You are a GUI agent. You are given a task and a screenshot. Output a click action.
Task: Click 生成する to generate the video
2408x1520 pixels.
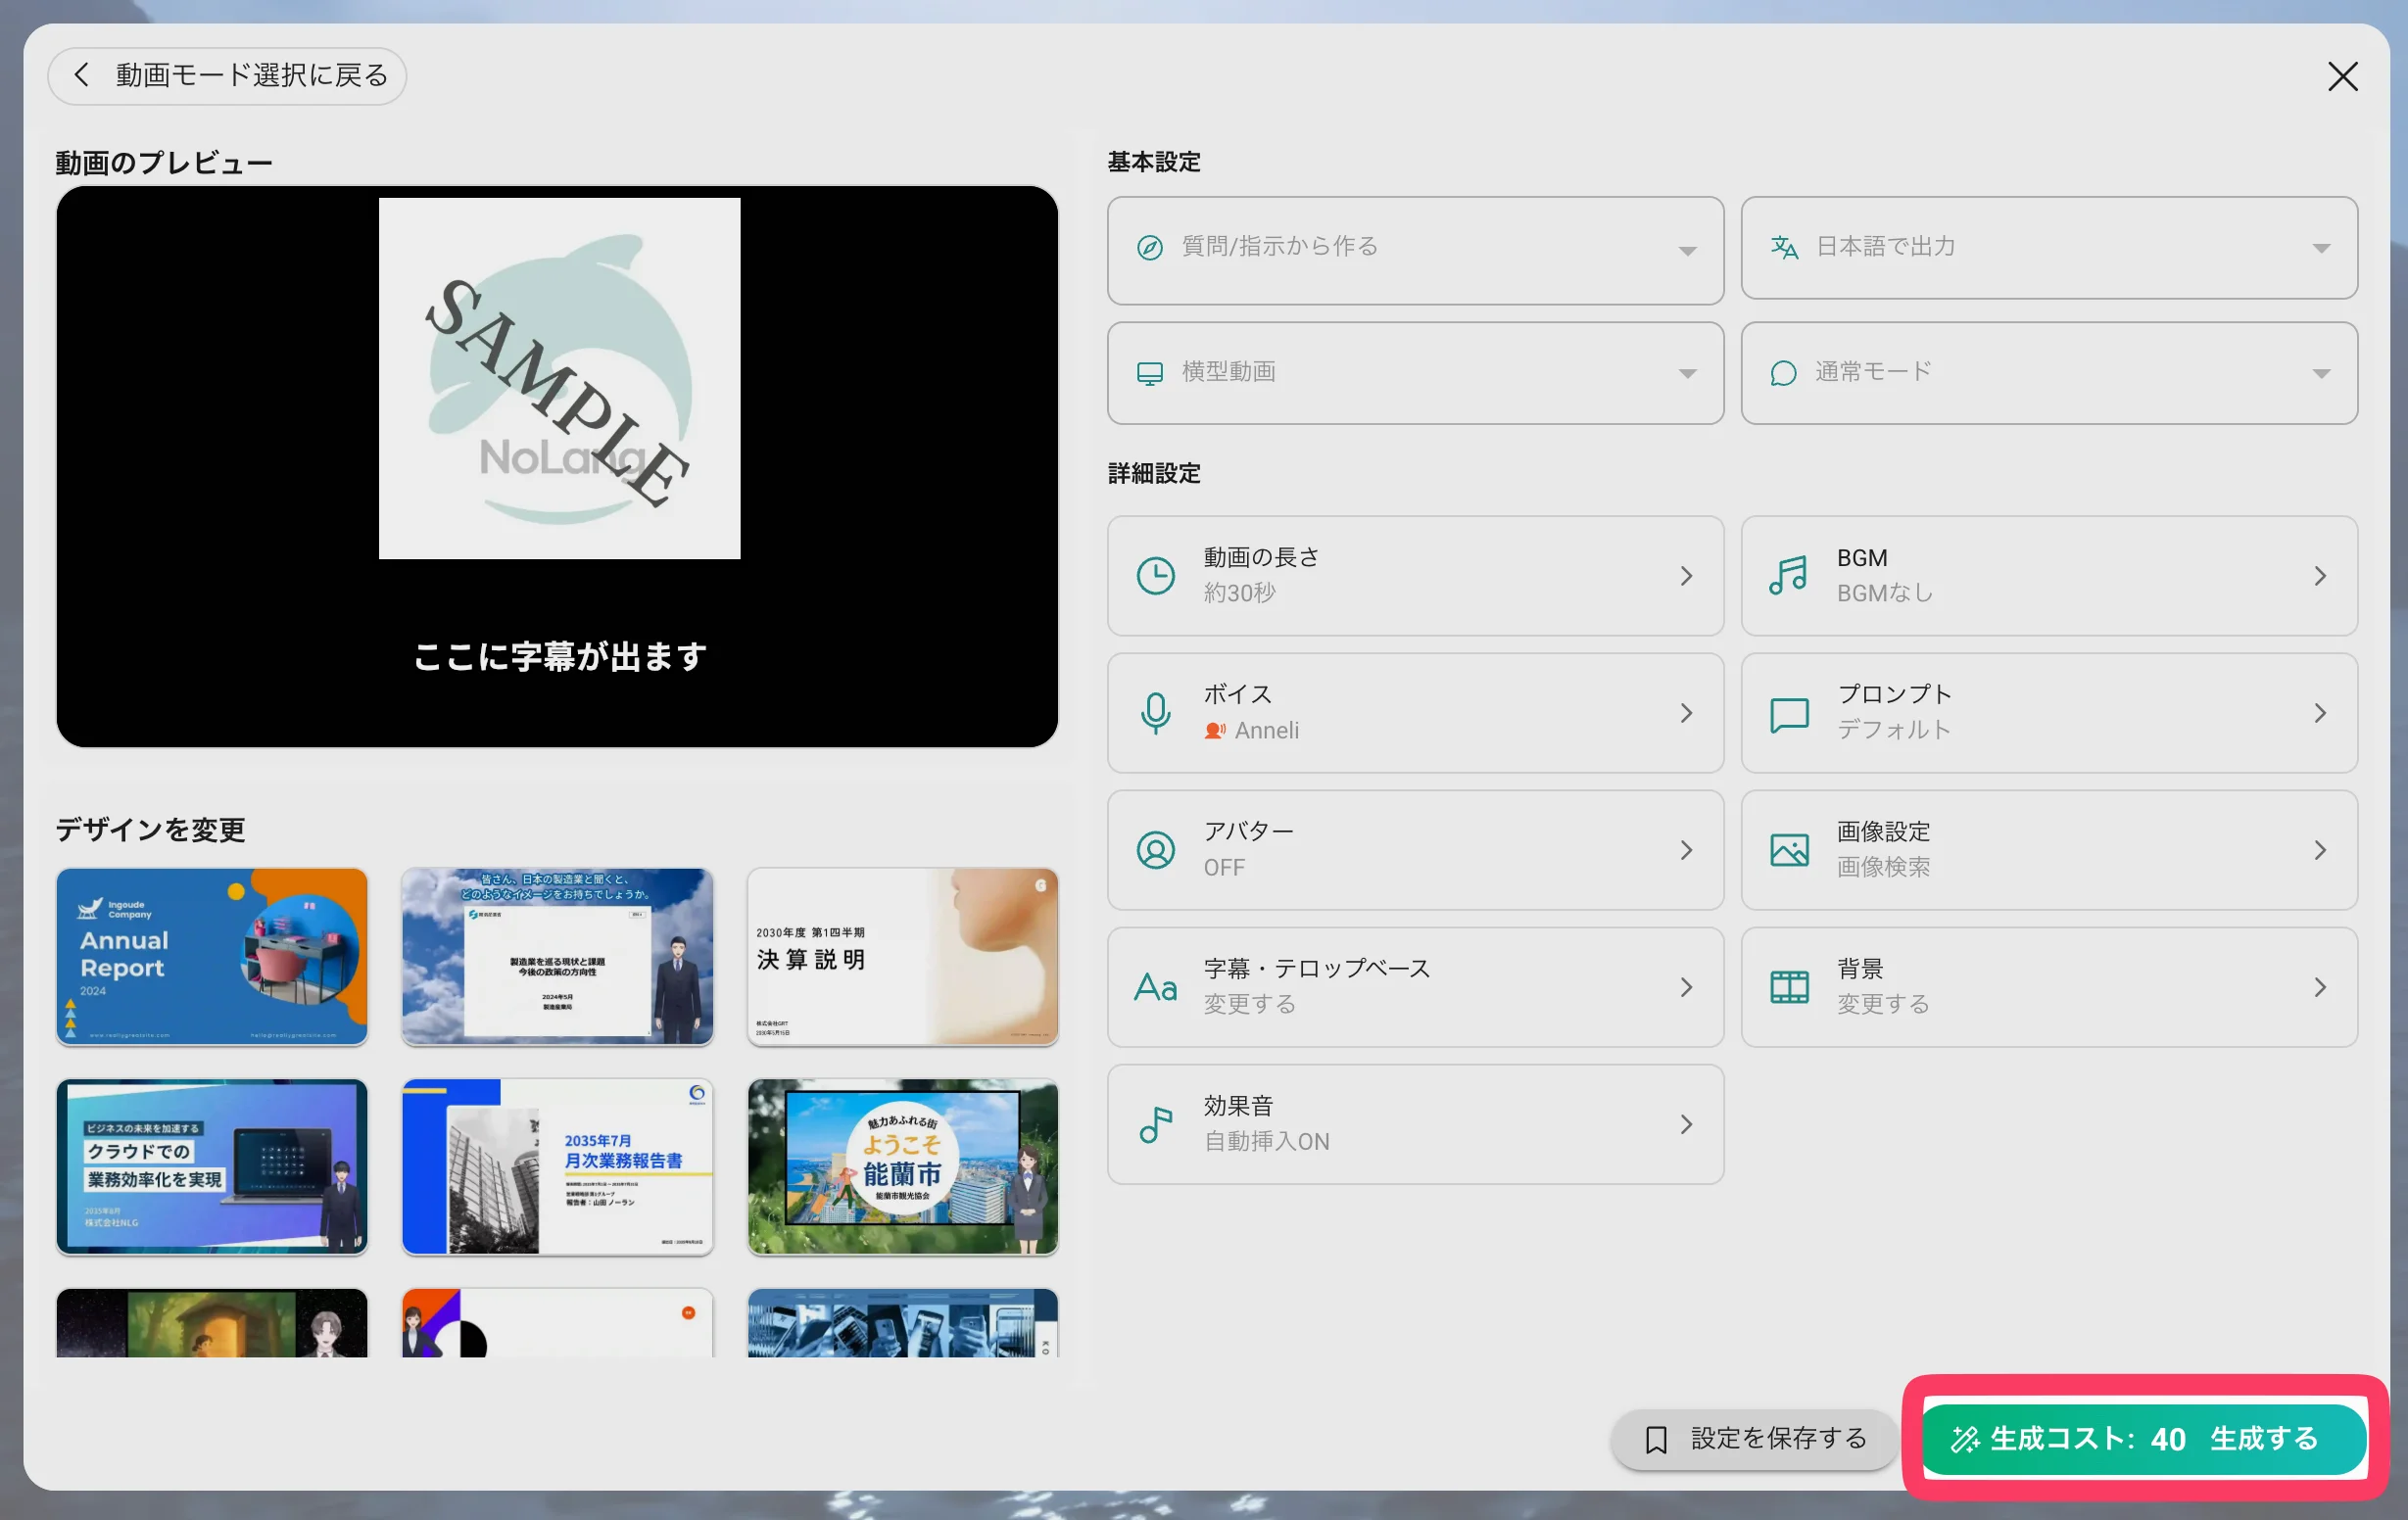2264,1439
